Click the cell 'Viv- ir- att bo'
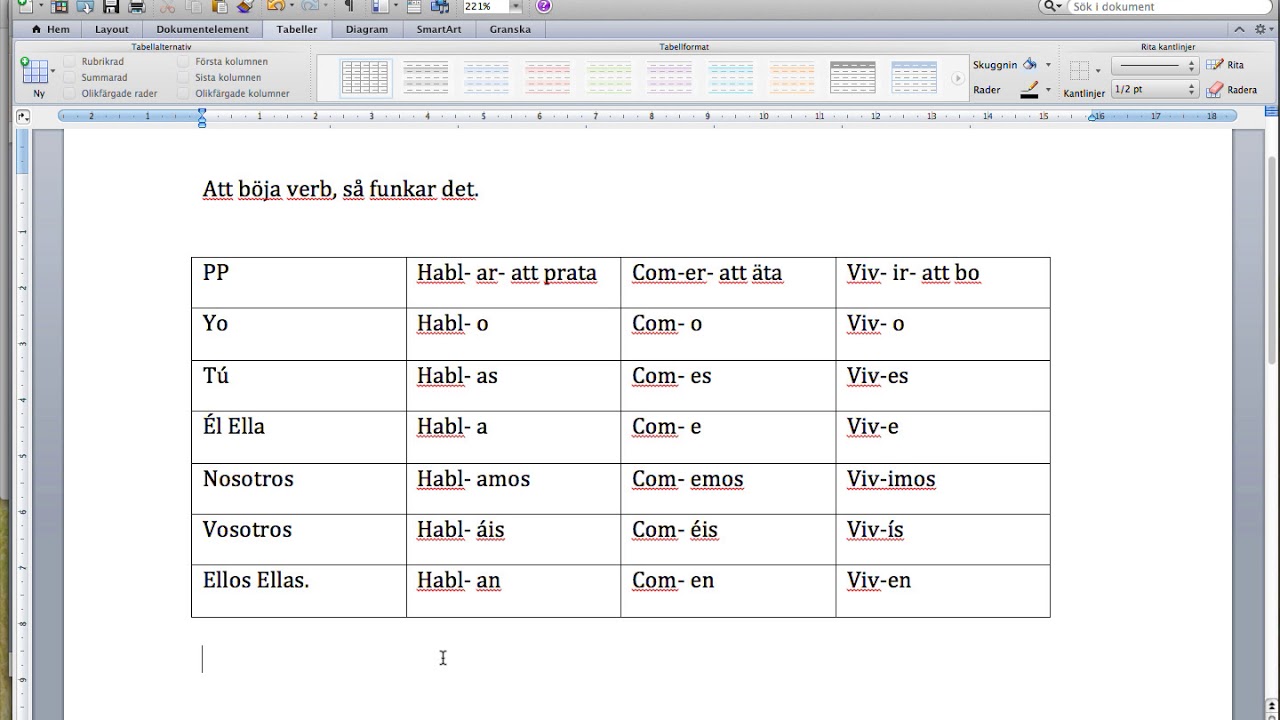Image resolution: width=1280 pixels, height=720 pixels. pyautogui.click(x=943, y=282)
